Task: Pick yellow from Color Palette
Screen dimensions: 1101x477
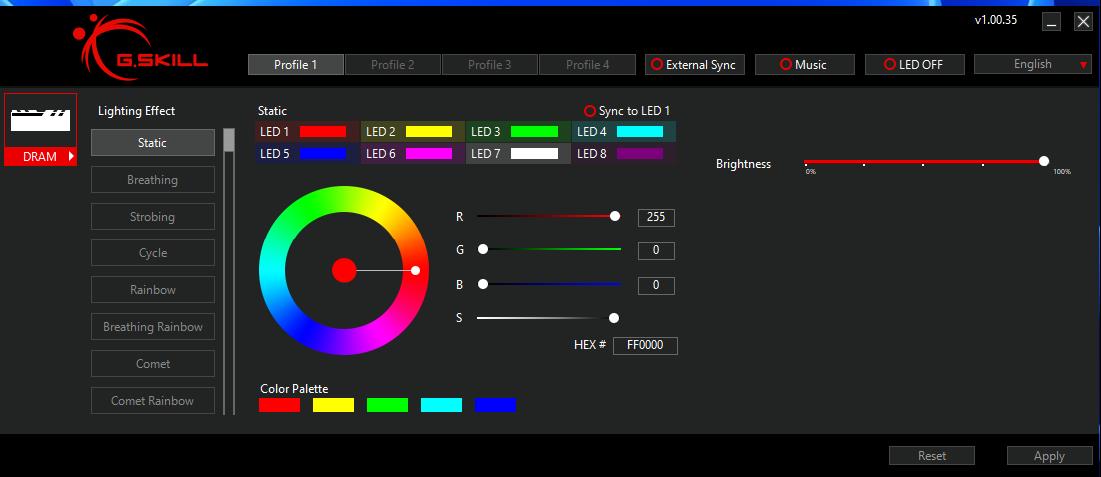Action: (x=334, y=405)
